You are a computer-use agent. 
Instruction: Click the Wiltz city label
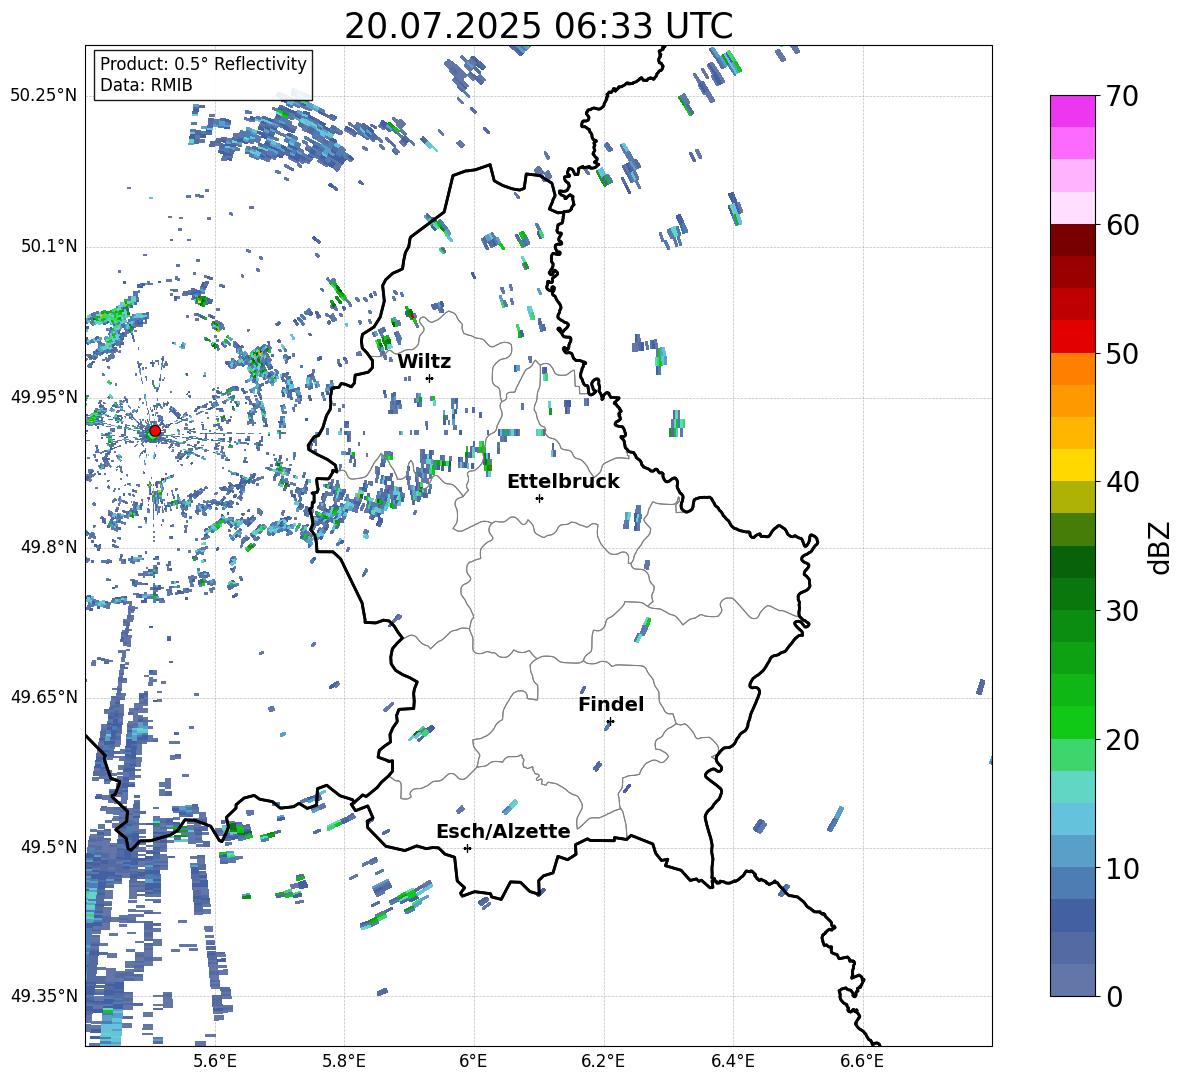(424, 362)
